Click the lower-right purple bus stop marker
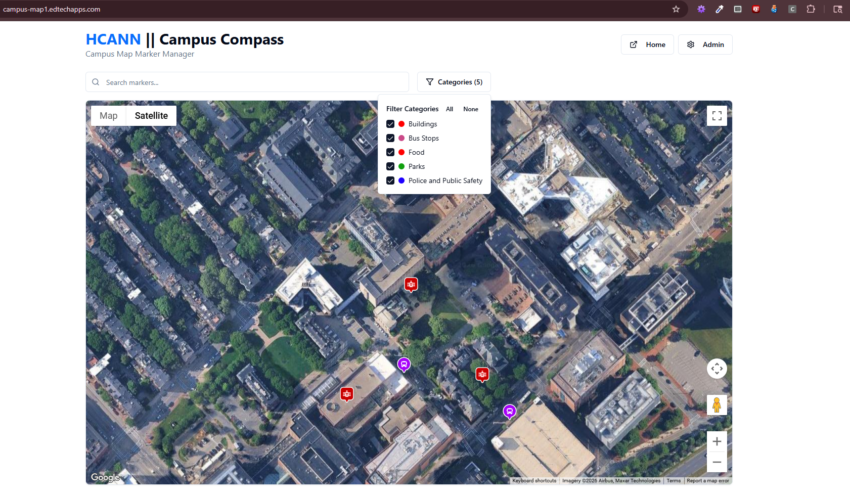 [x=509, y=412]
